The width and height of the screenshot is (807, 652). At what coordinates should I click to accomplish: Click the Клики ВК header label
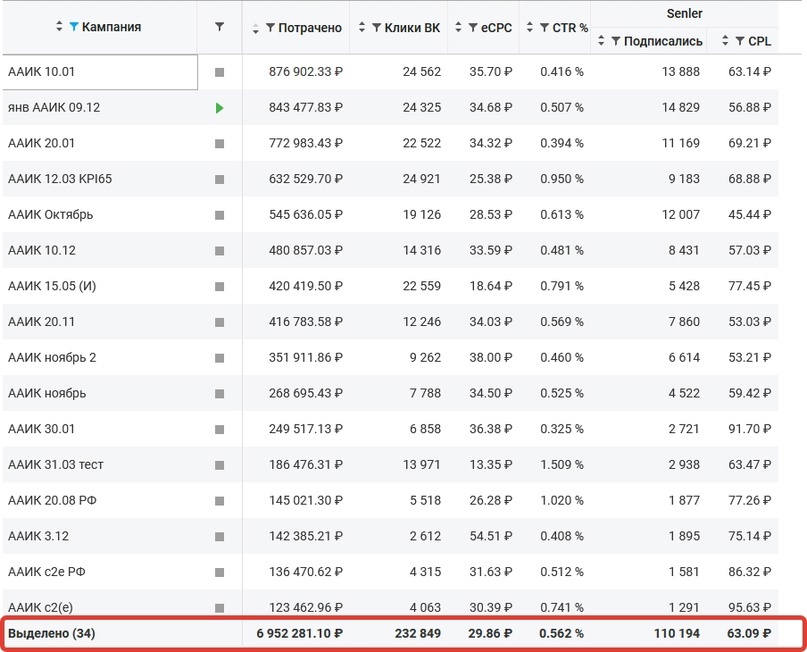[412, 28]
